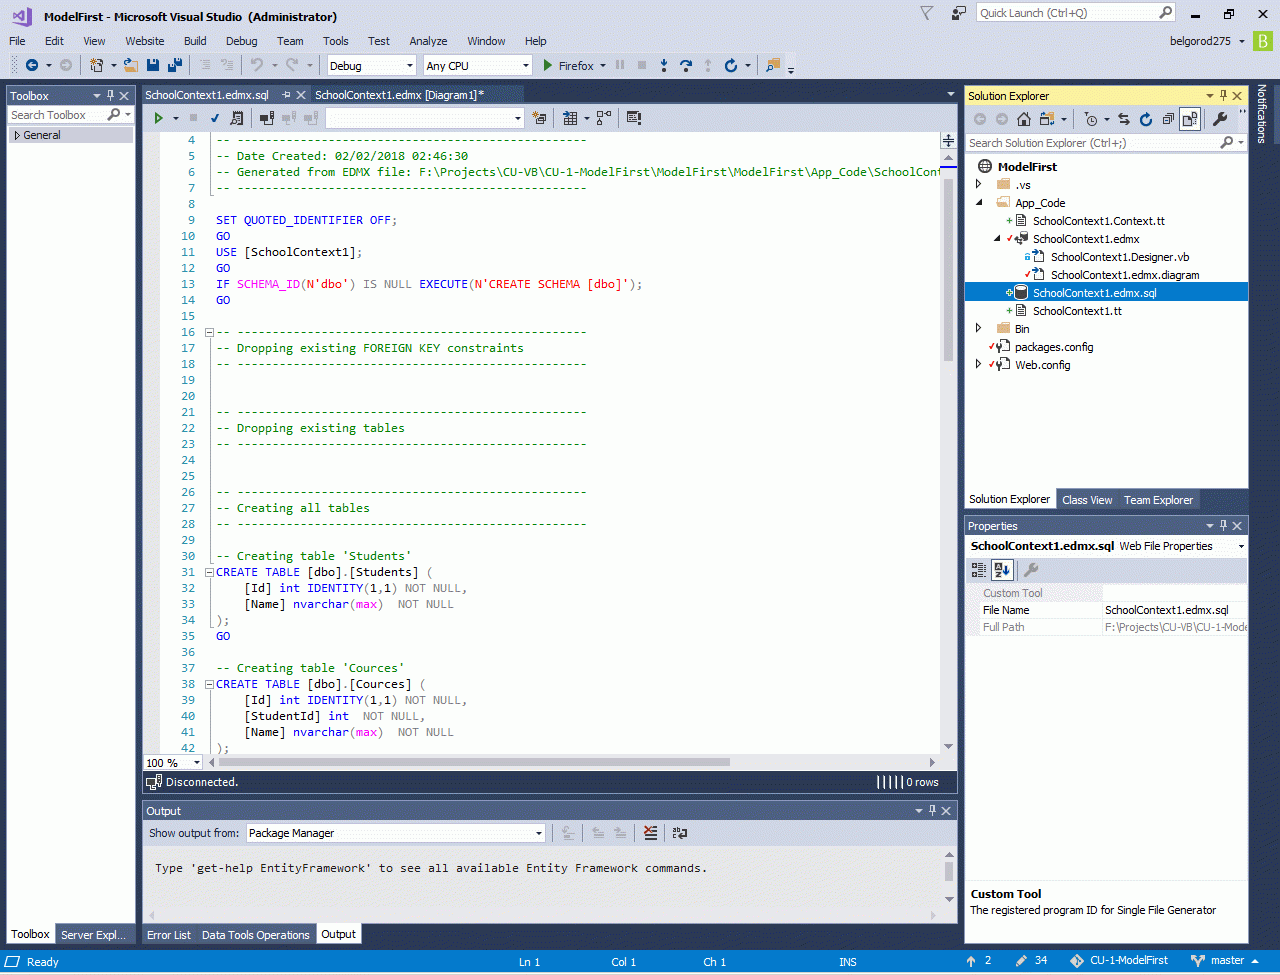Click the Results to Grid icon
The width and height of the screenshot is (1280, 975).
point(570,117)
